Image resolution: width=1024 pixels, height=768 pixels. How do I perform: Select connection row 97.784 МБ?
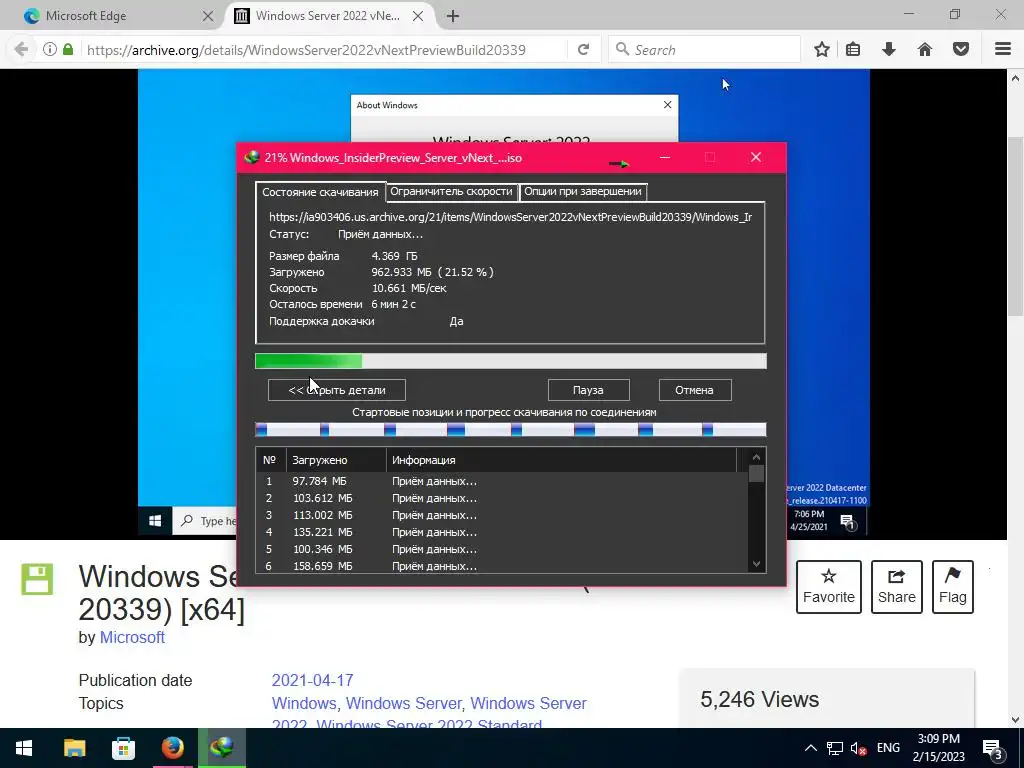[x=502, y=481]
